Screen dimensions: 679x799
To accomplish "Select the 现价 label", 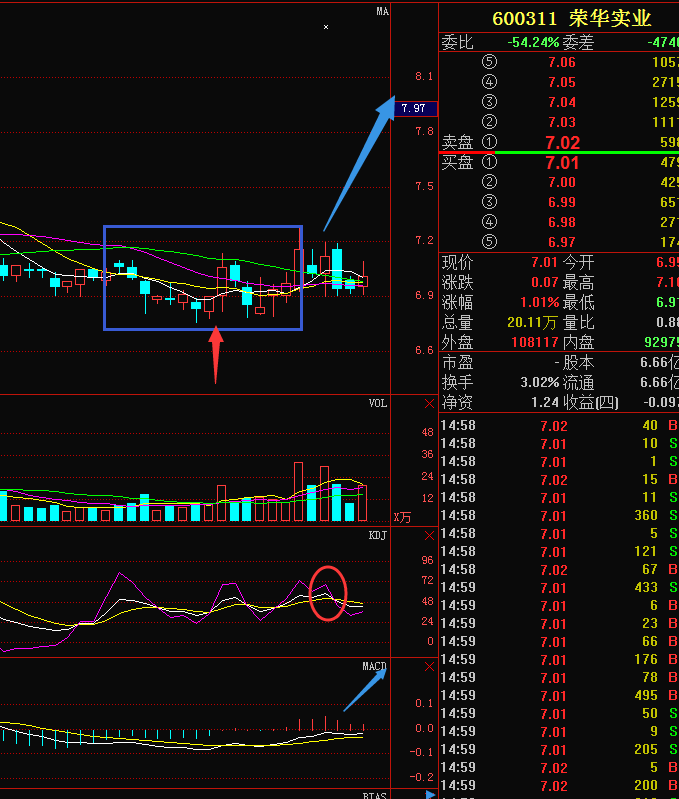I will pyautogui.click(x=457, y=262).
